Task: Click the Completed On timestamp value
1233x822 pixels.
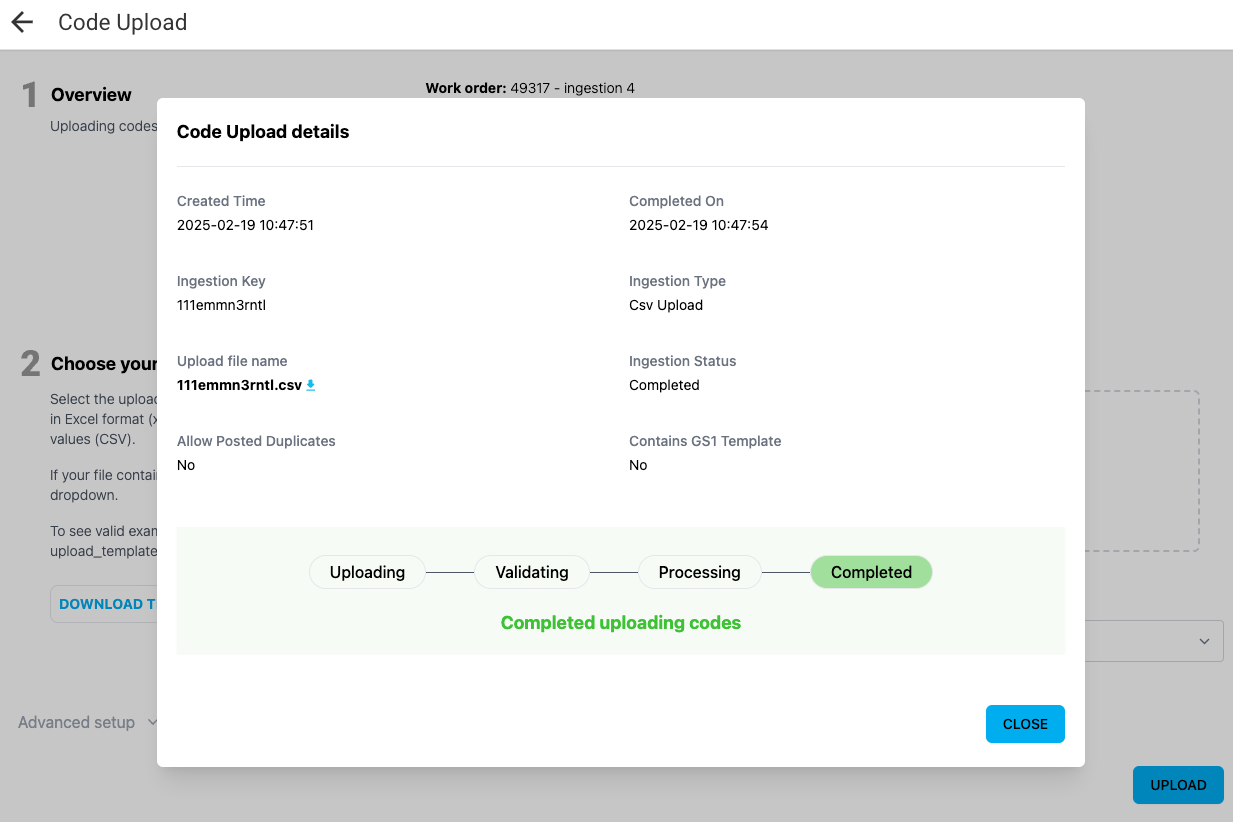Action: click(698, 225)
